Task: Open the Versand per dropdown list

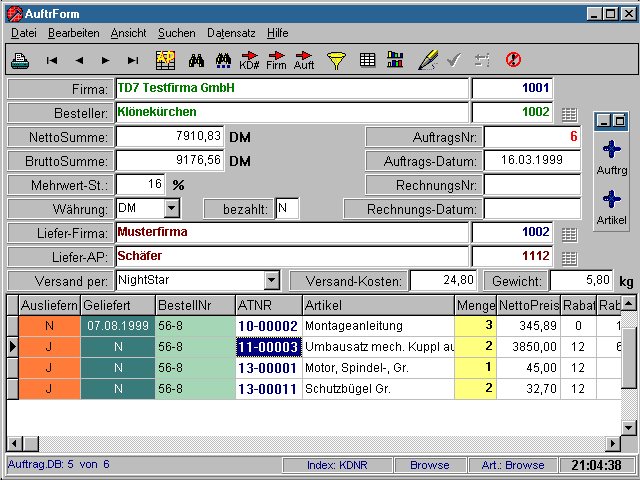Action: coord(271,280)
